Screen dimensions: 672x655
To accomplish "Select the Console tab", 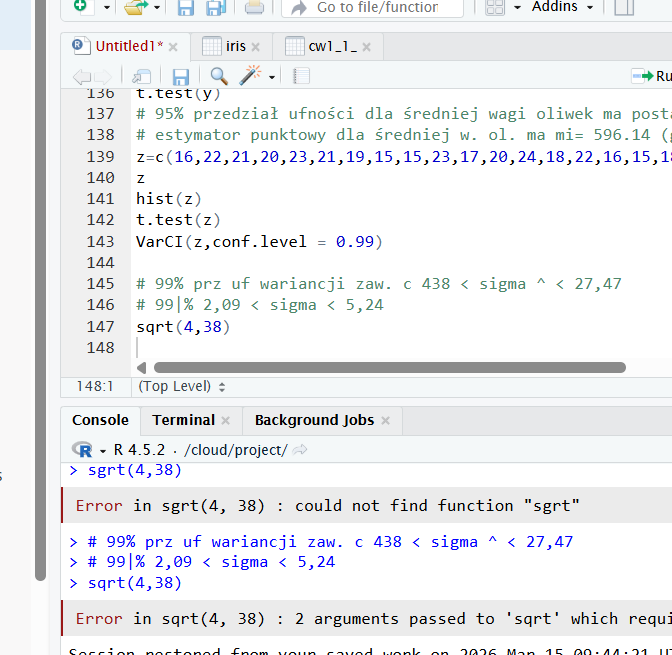I will 100,420.
